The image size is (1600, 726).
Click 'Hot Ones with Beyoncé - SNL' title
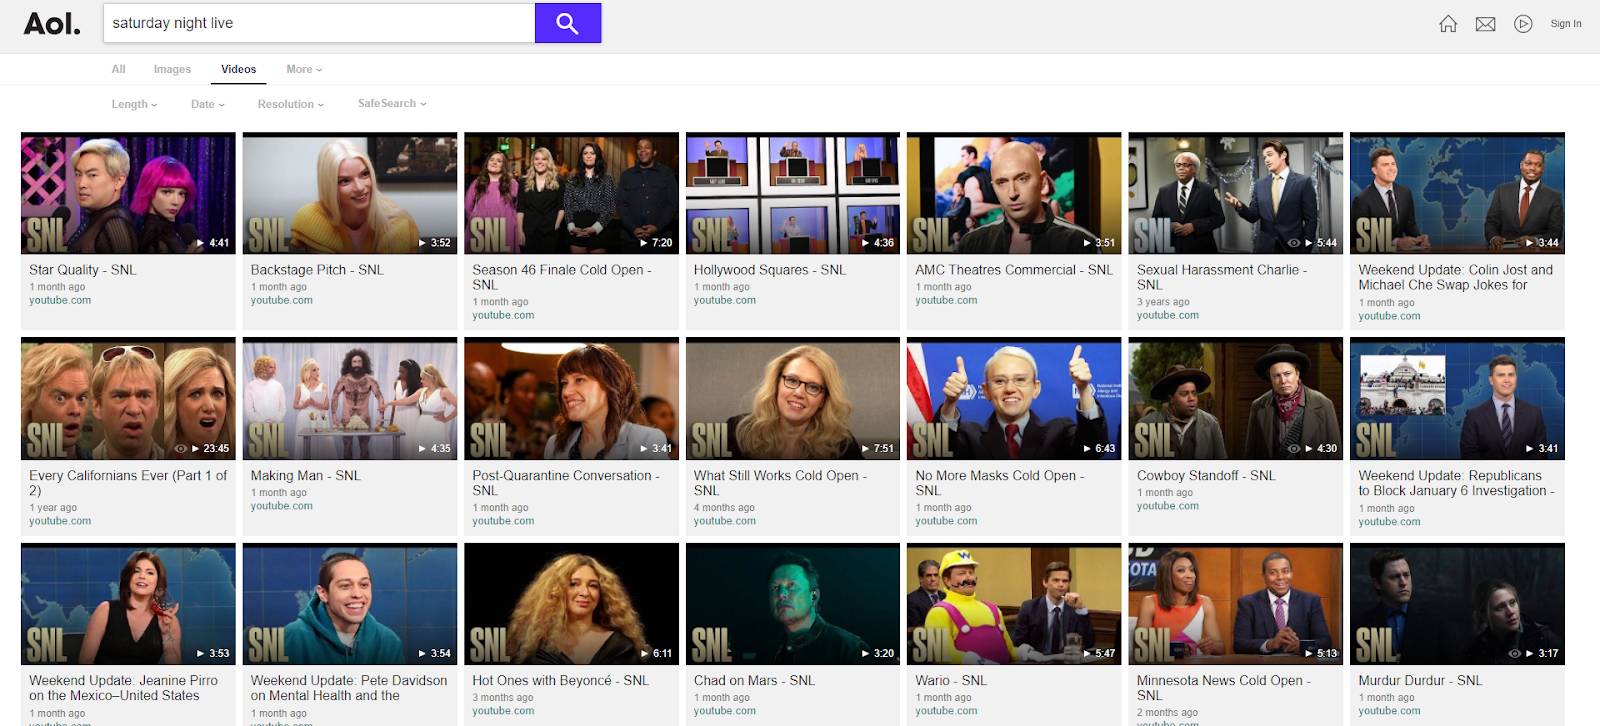tap(560, 681)
